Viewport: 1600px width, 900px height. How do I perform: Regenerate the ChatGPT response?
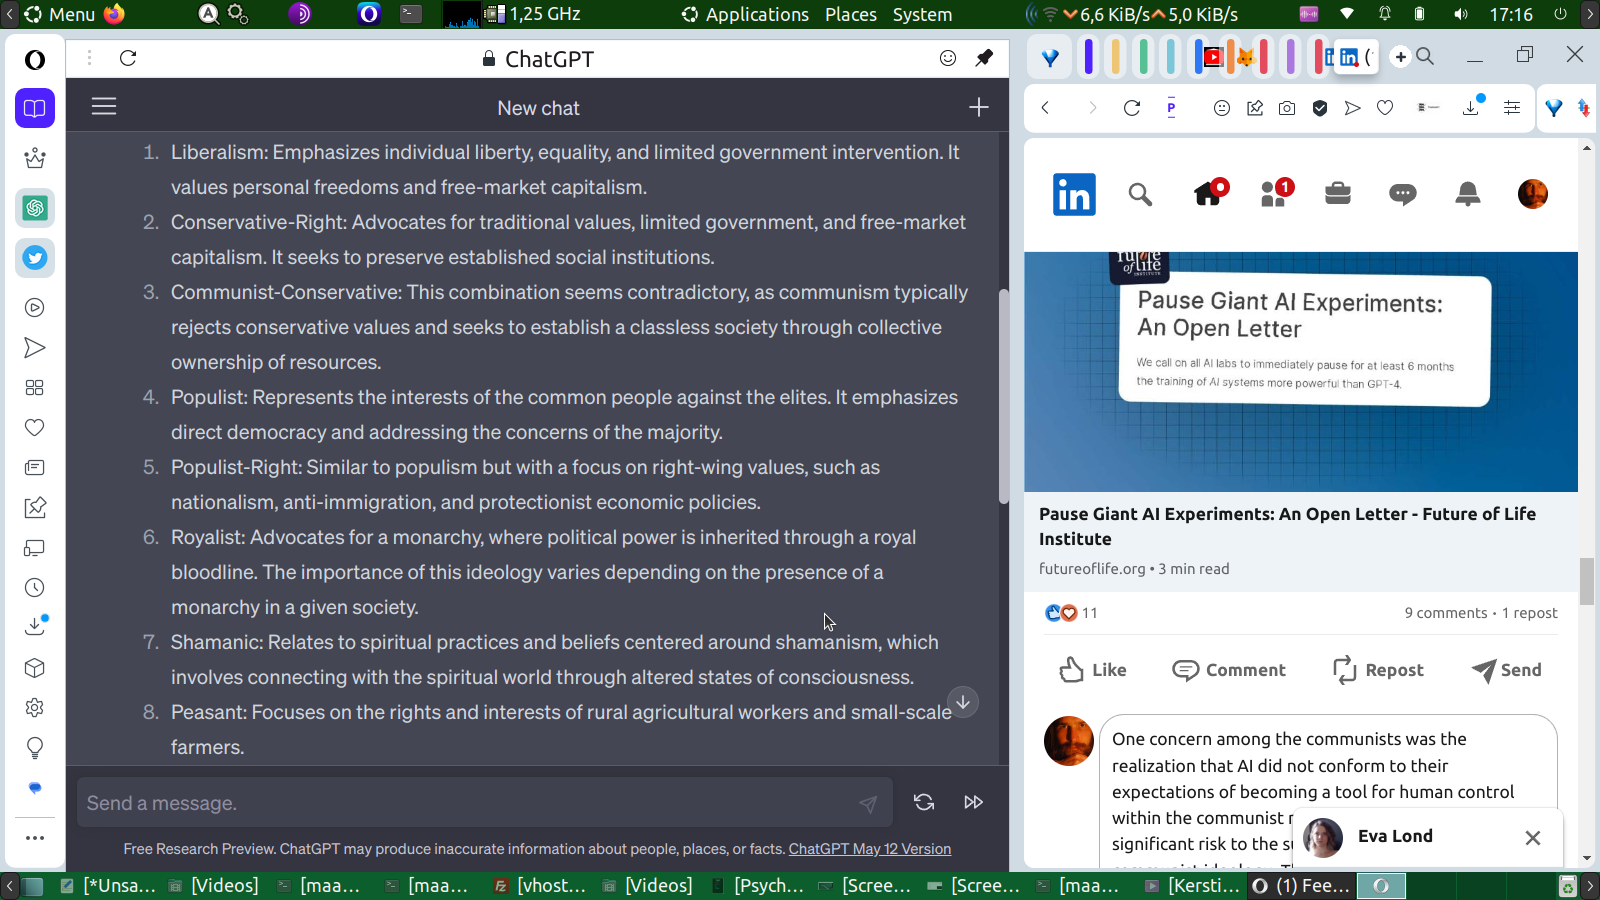point(924,802)
